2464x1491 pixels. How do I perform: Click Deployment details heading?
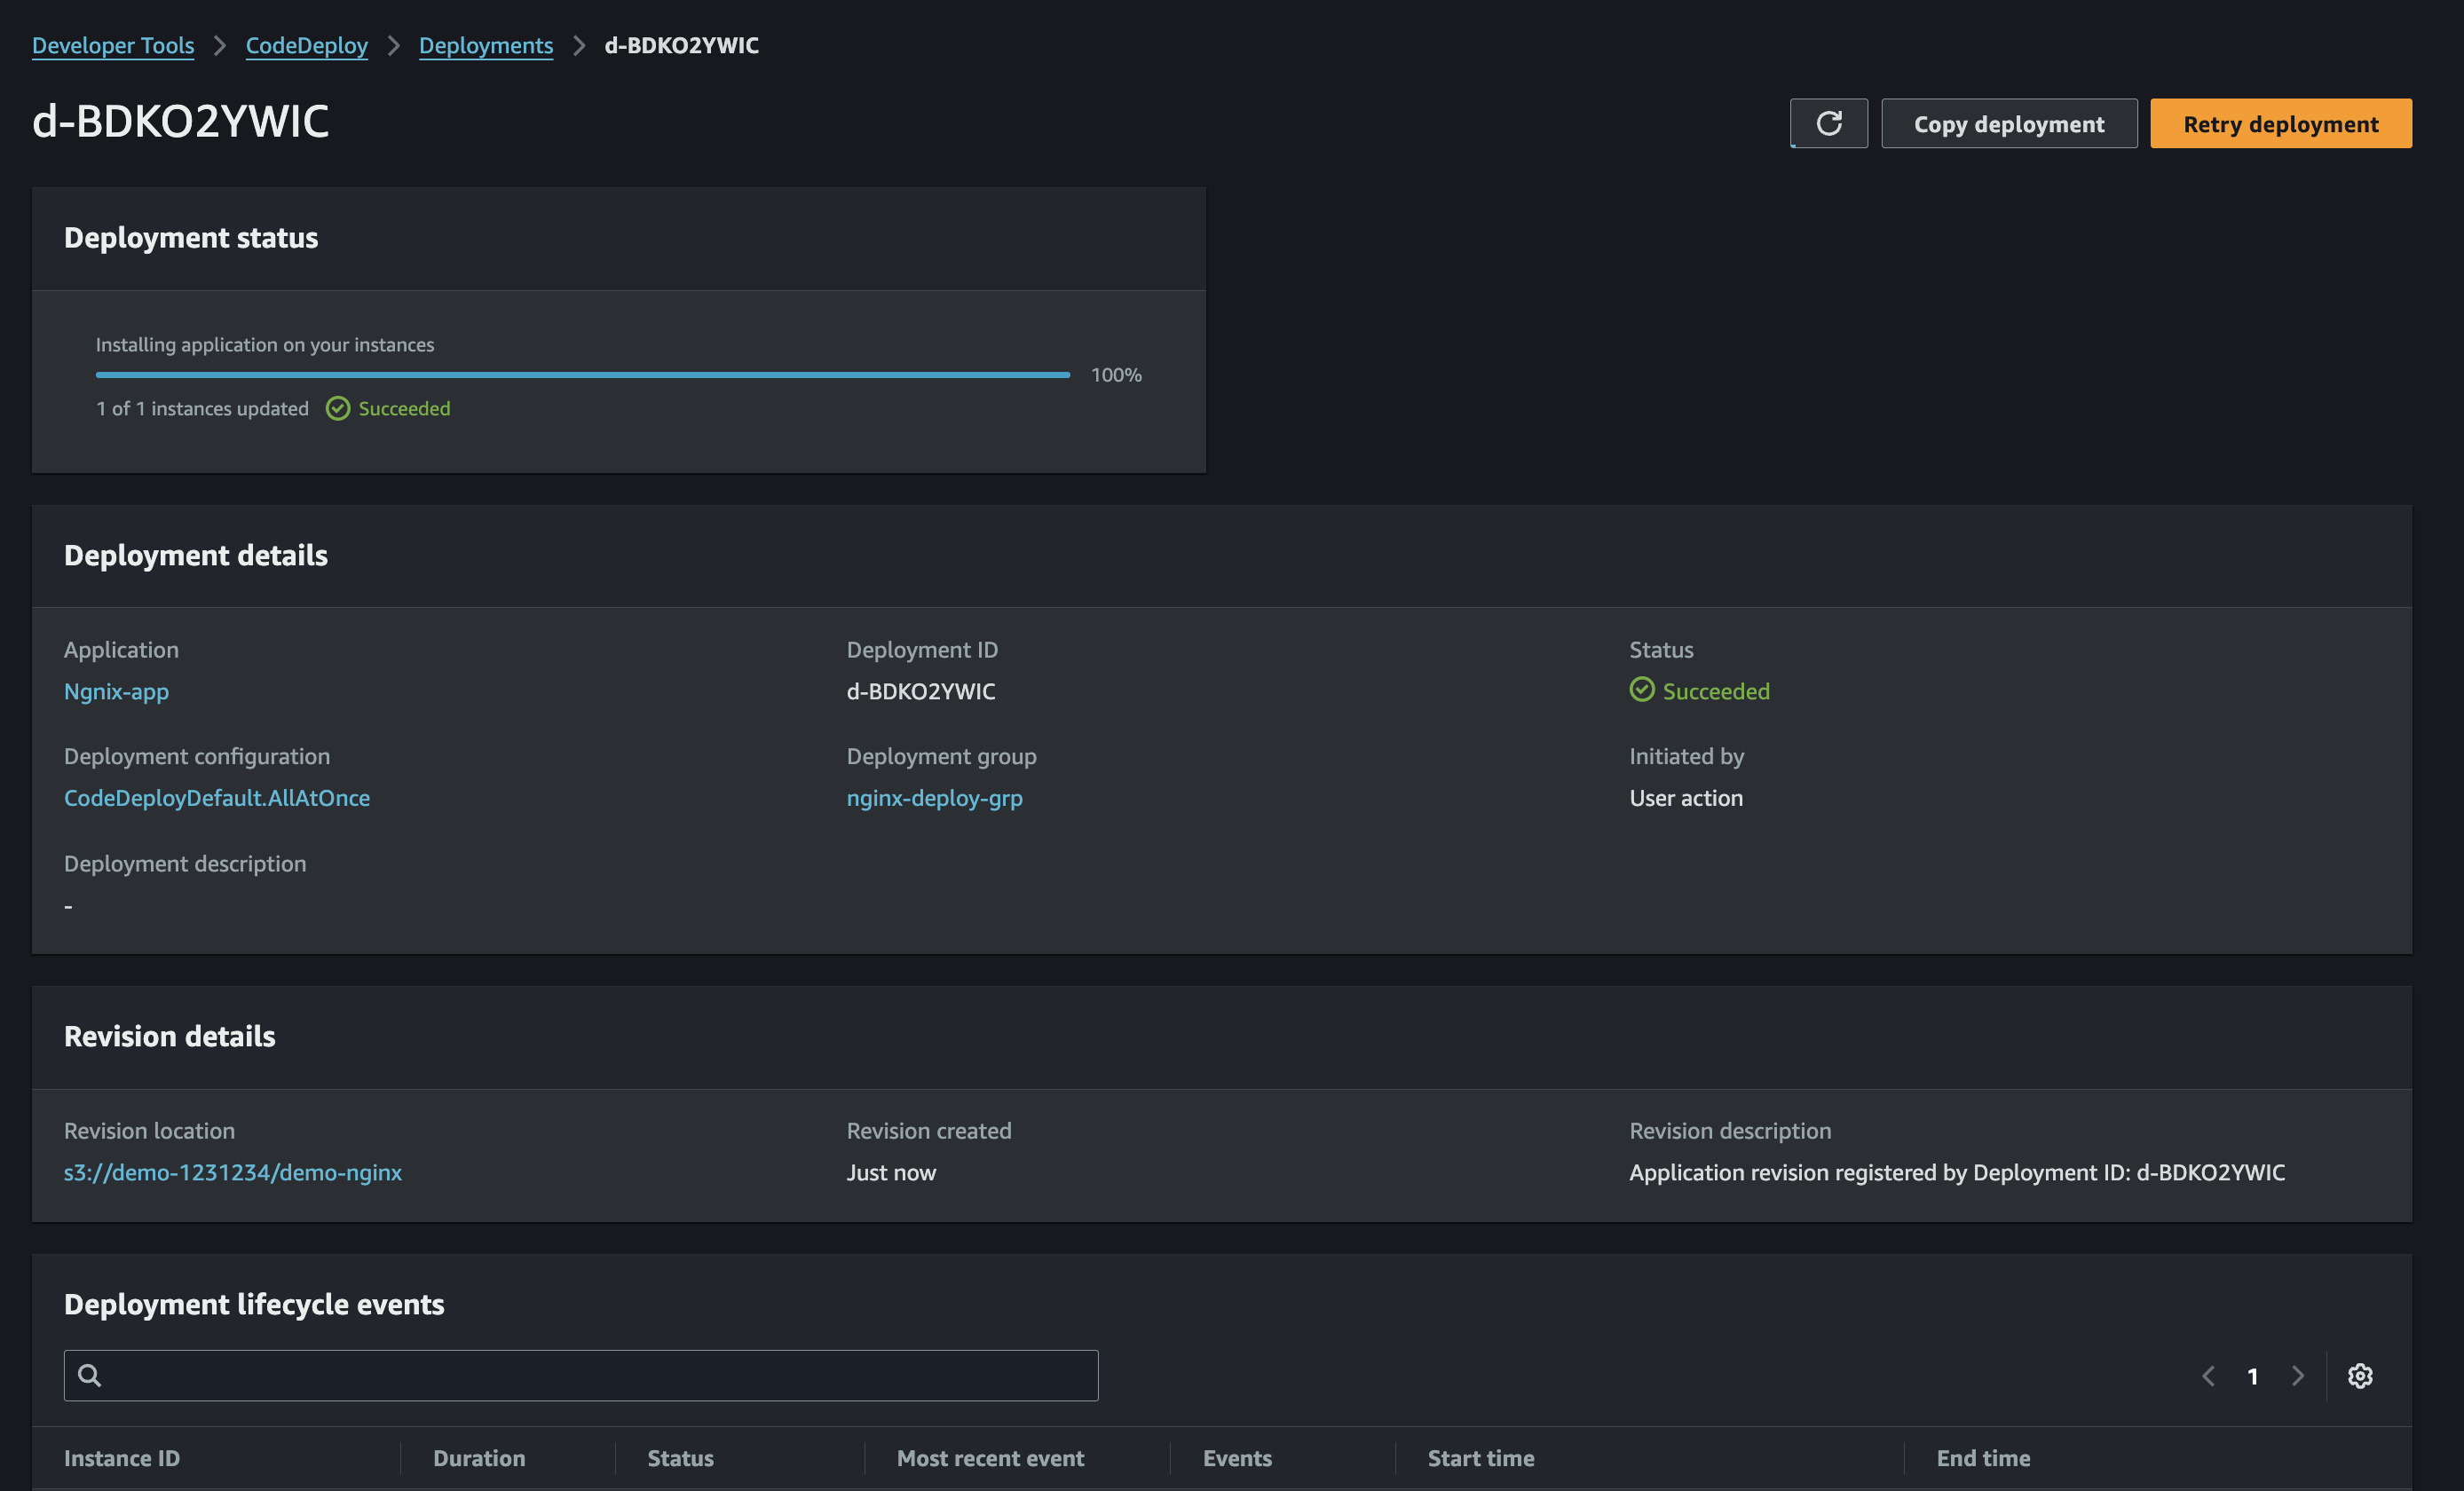coord(195,555)
